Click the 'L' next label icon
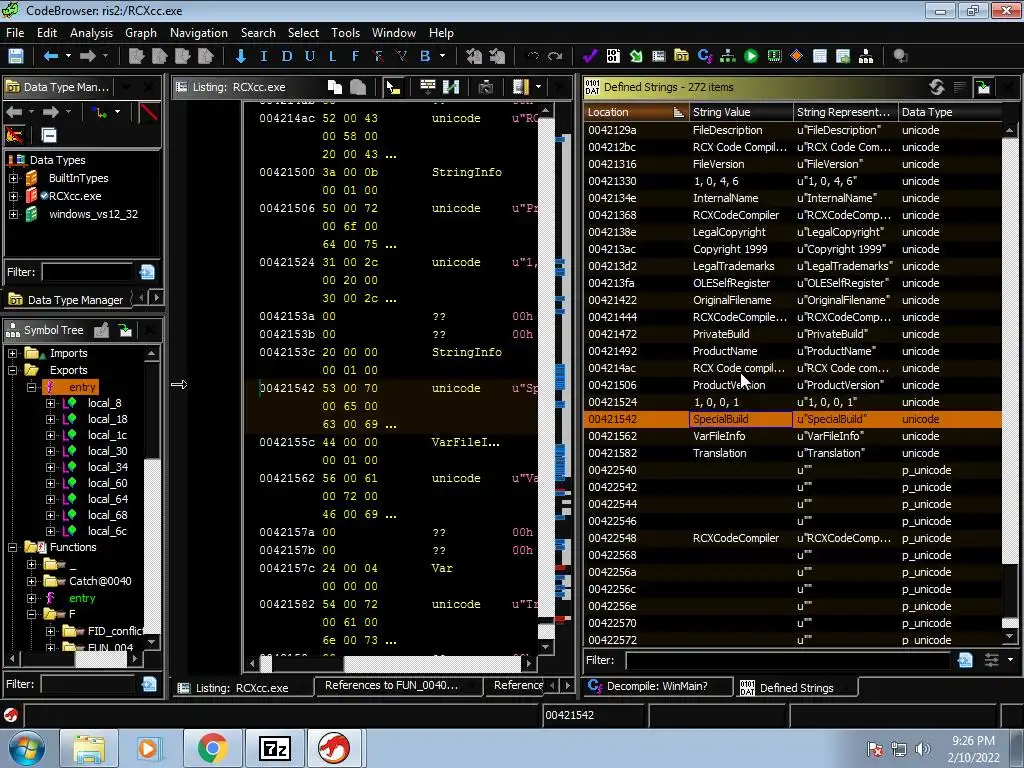 (x=332, y=56)
